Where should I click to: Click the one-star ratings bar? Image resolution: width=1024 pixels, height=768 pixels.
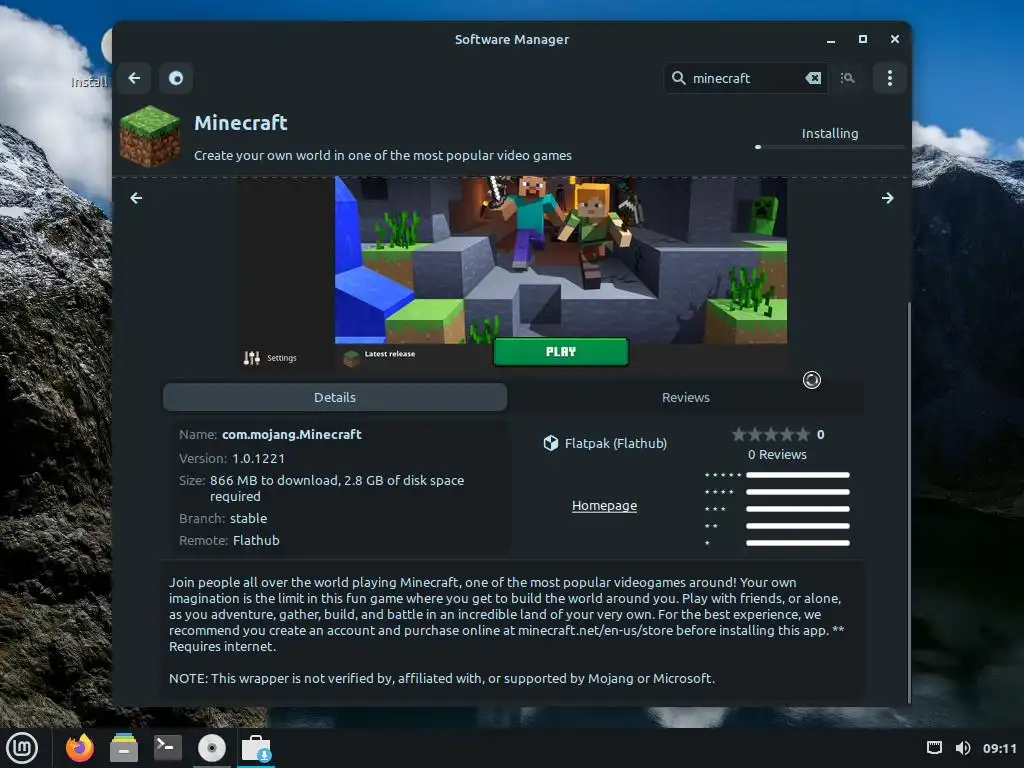pyautogui.click(x=798, y=543)
